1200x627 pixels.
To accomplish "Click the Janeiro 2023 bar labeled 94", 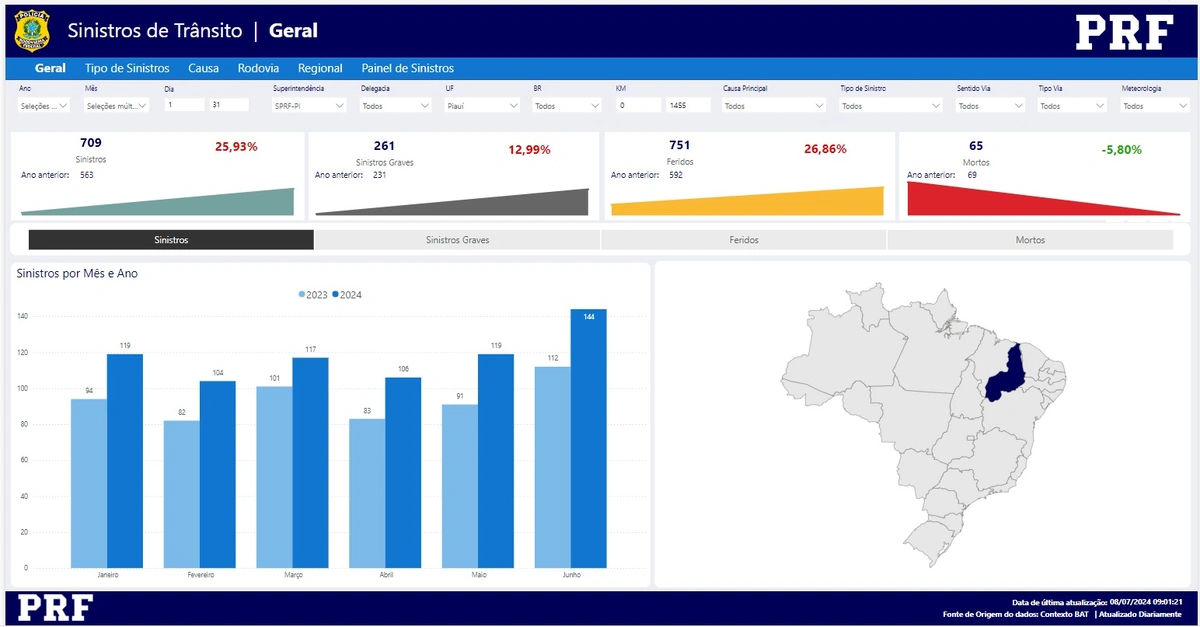I will tap(88, 483).
